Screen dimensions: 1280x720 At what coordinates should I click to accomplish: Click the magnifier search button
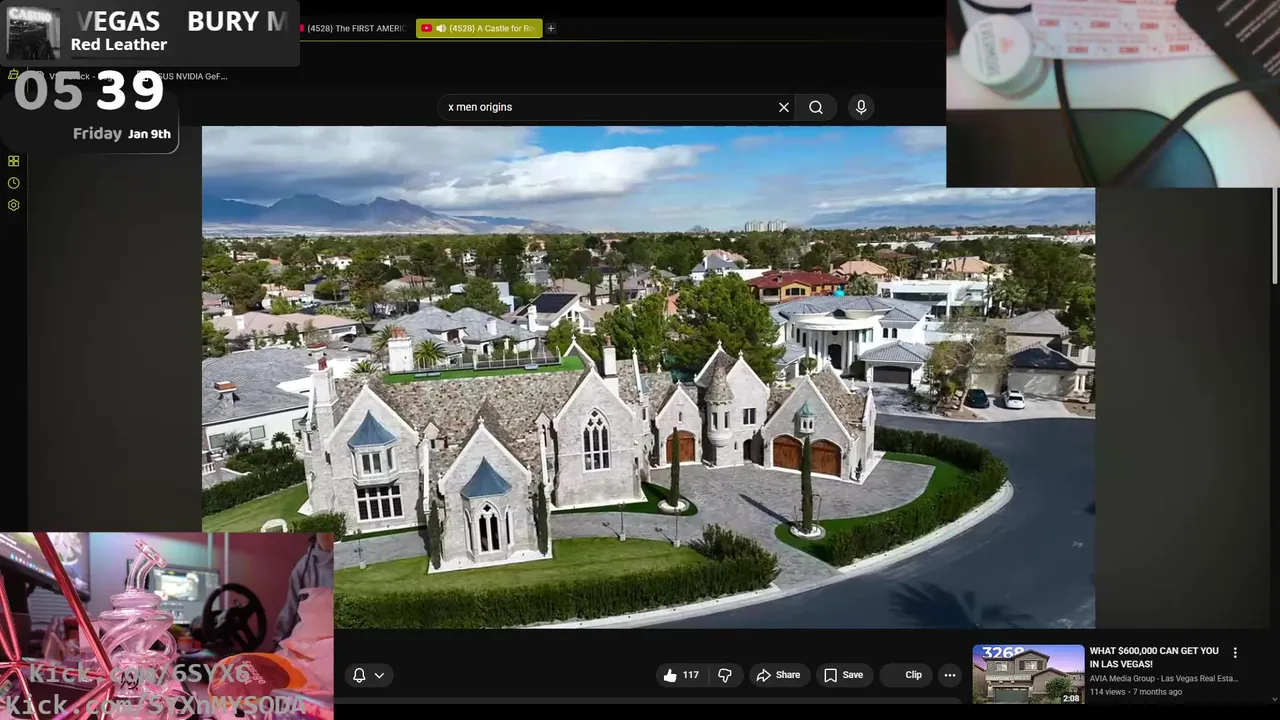point(816,107)
